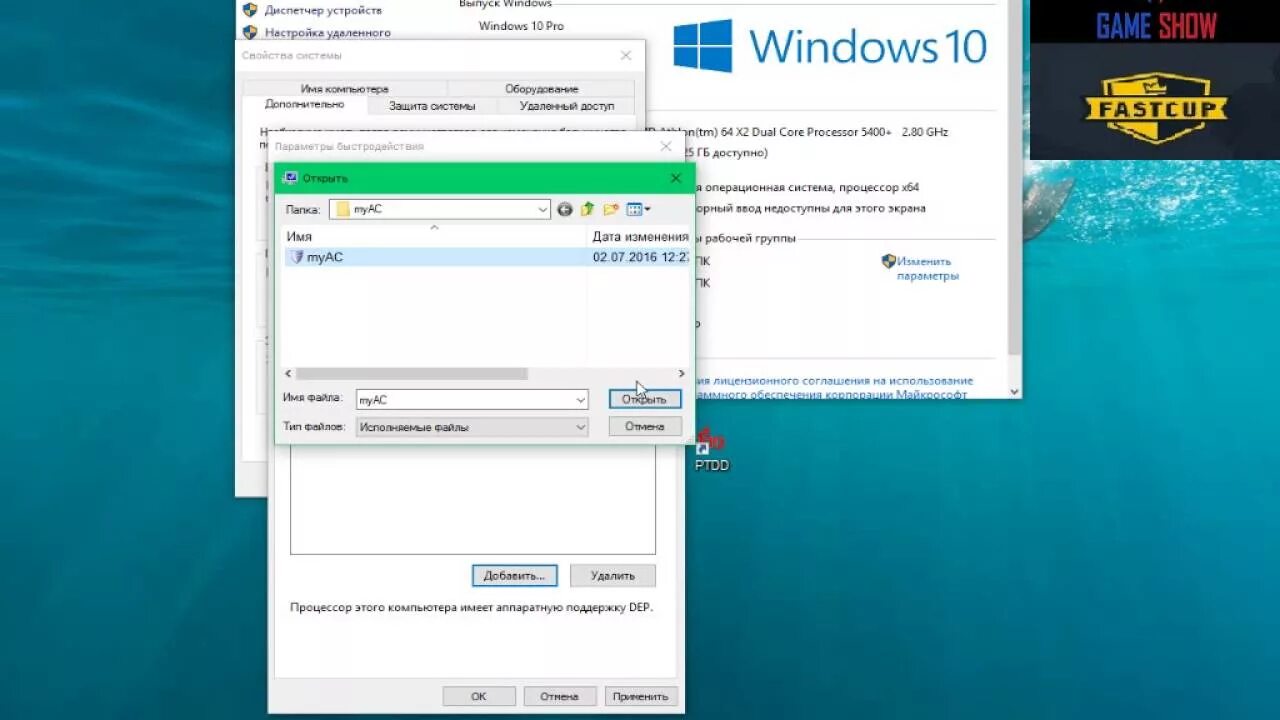Select the myAC file shield icon
Screen dimensions: 1280x720
(296, 257)
